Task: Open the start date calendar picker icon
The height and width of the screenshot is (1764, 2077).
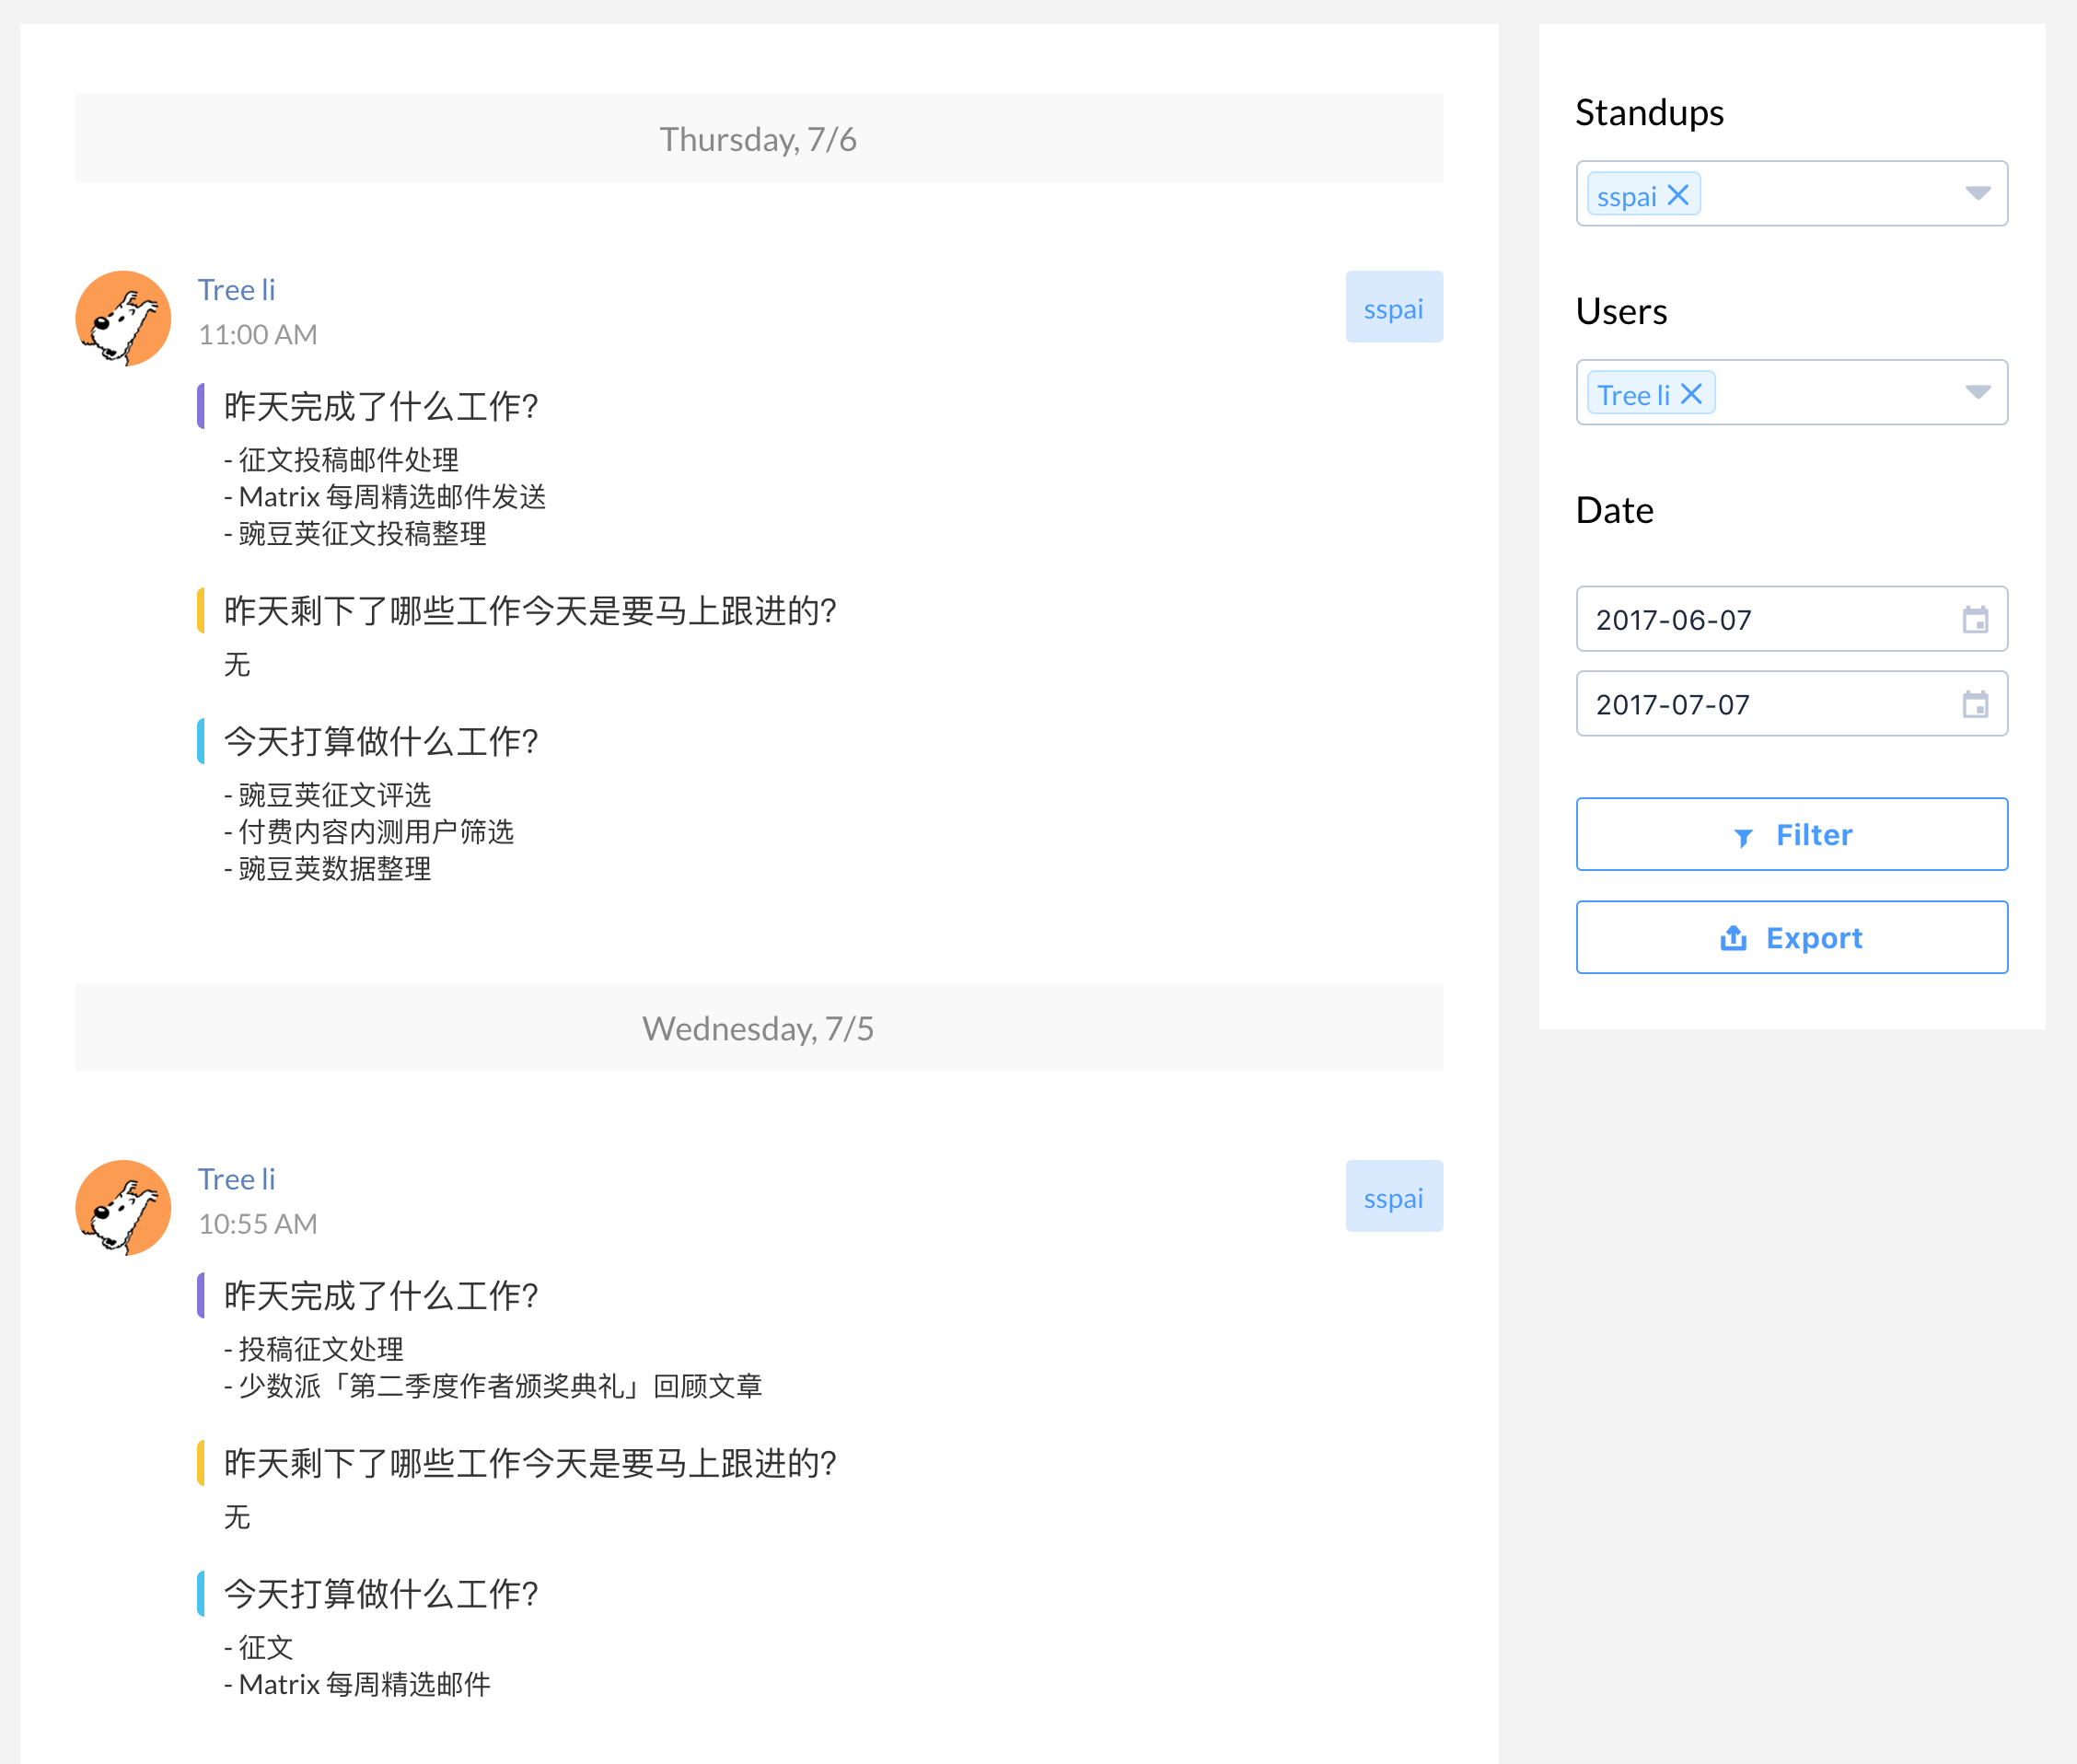Action: pyautogui.click(x=1975, y=620)
